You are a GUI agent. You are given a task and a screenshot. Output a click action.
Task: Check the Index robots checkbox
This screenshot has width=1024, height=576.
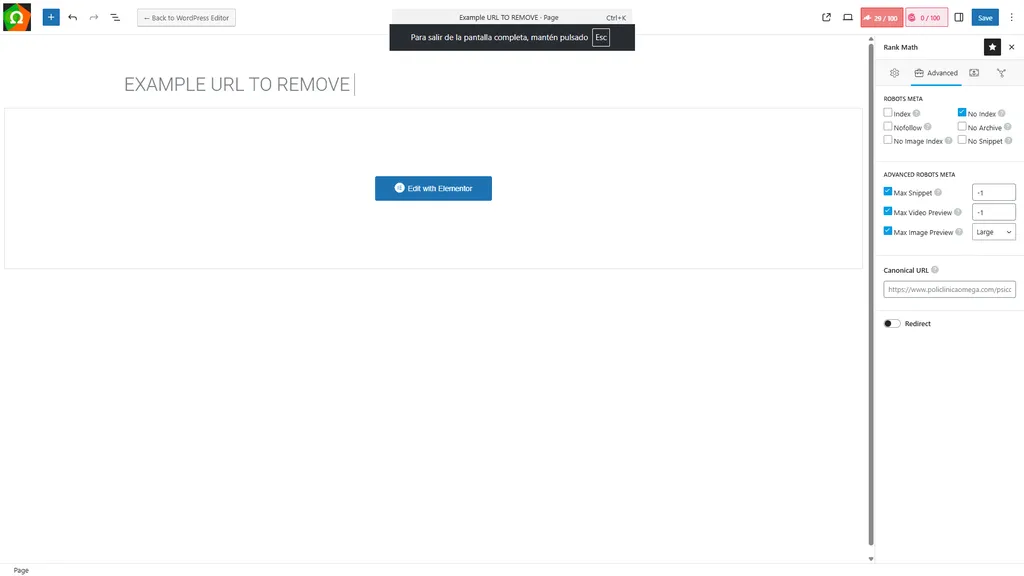tap(888, 112)
